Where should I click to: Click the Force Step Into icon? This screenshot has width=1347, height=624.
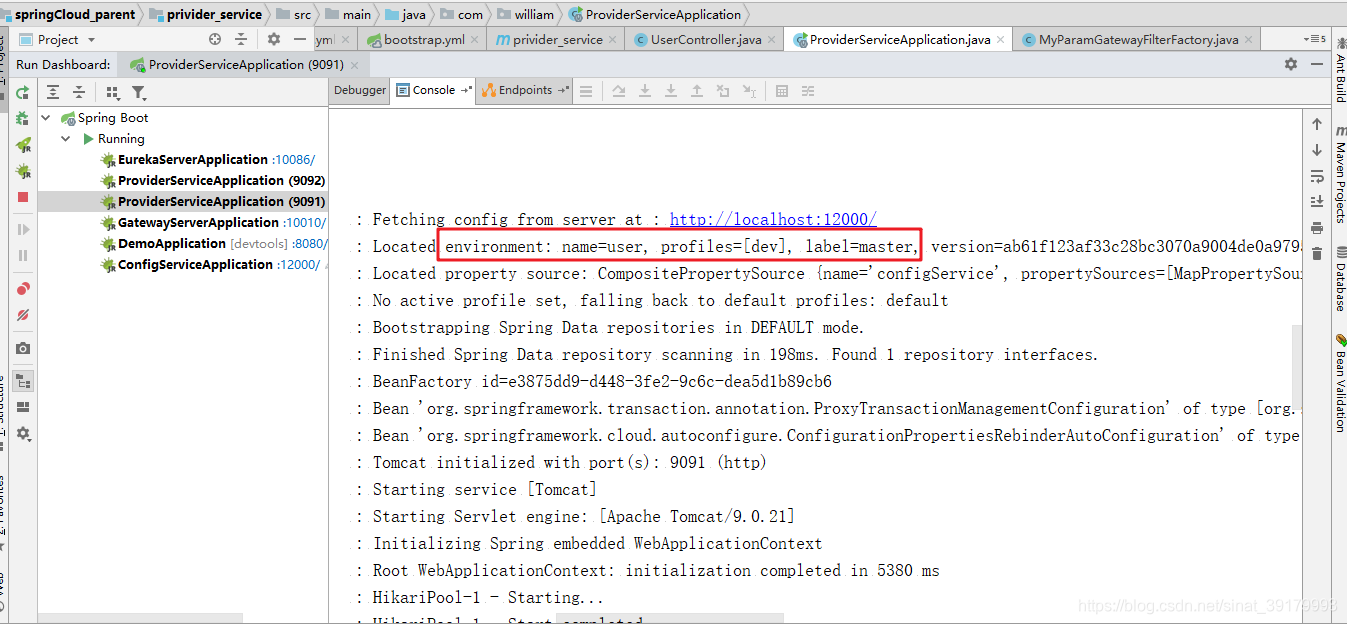pos(671,91)
